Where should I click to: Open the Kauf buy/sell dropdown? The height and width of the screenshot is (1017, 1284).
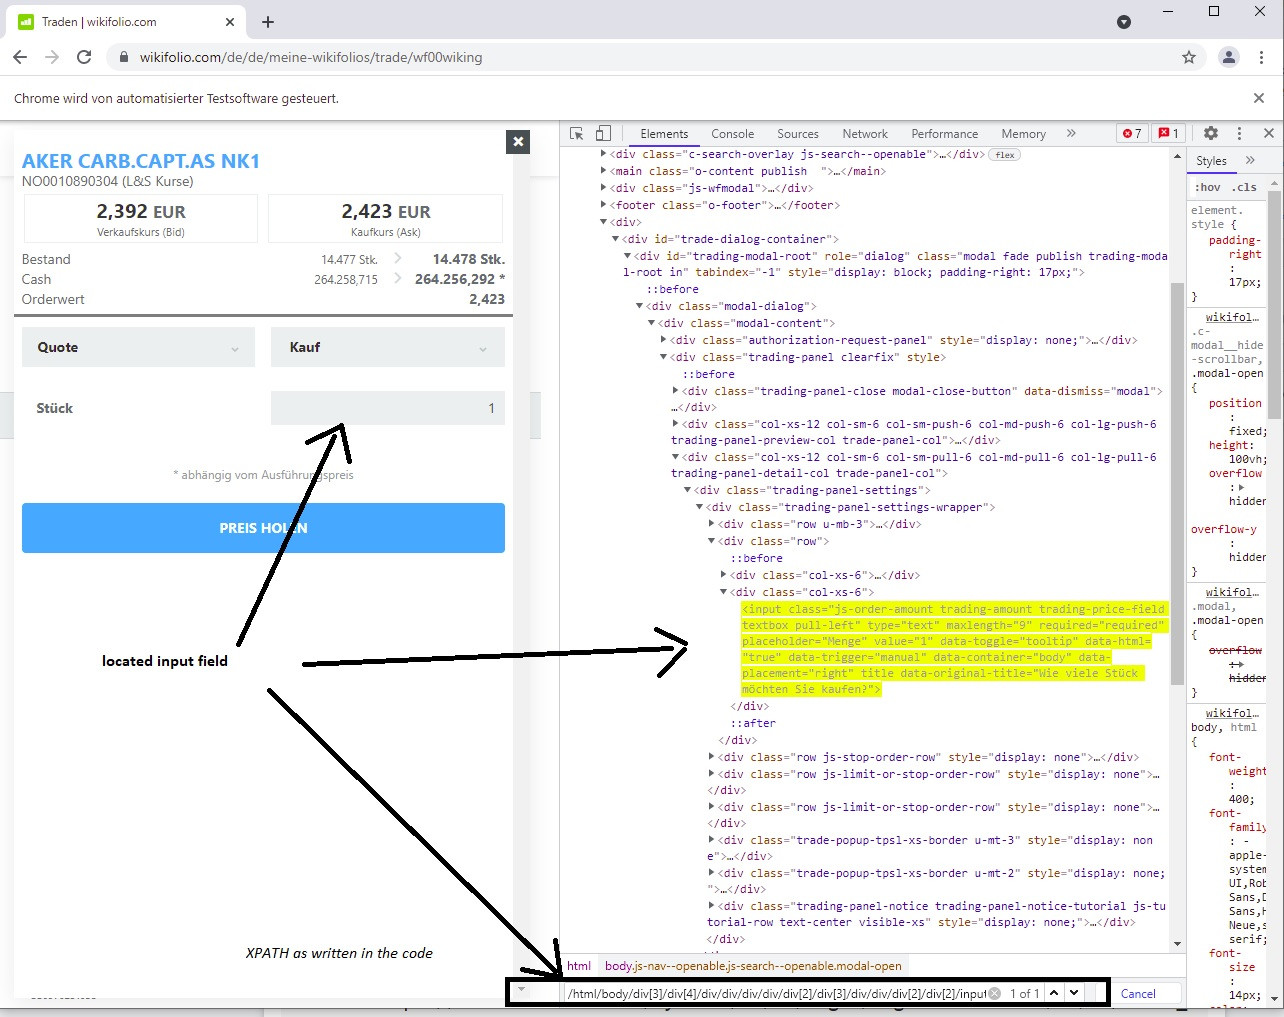[388, 347]
